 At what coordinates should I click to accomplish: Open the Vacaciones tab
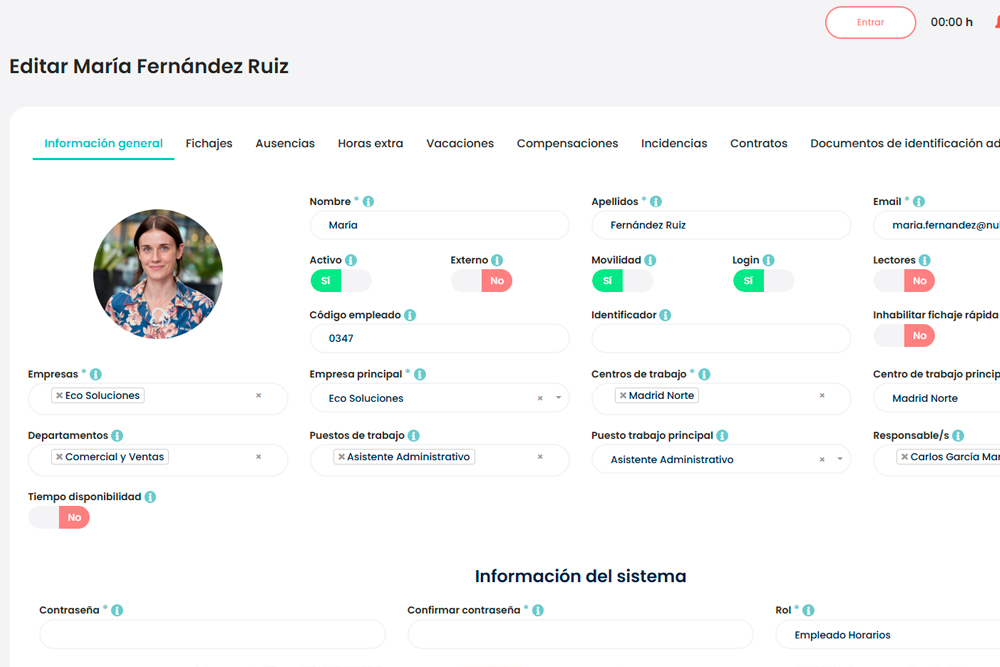click(x=460, y=143)
